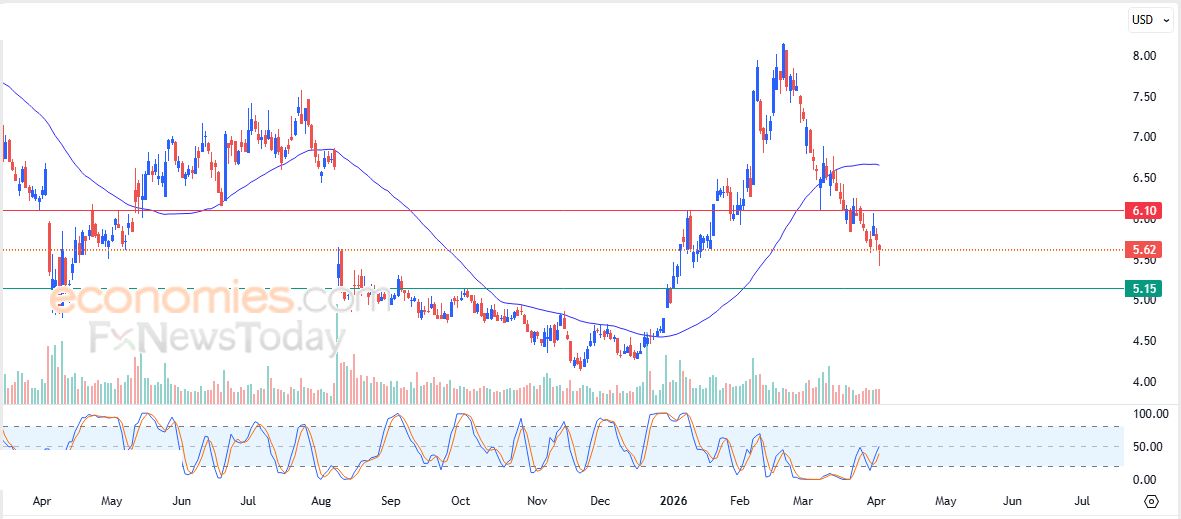The height and width of the screenshot is (519, 1181).
Task: Click the Mar label on time axis
Action: [805, 501]
